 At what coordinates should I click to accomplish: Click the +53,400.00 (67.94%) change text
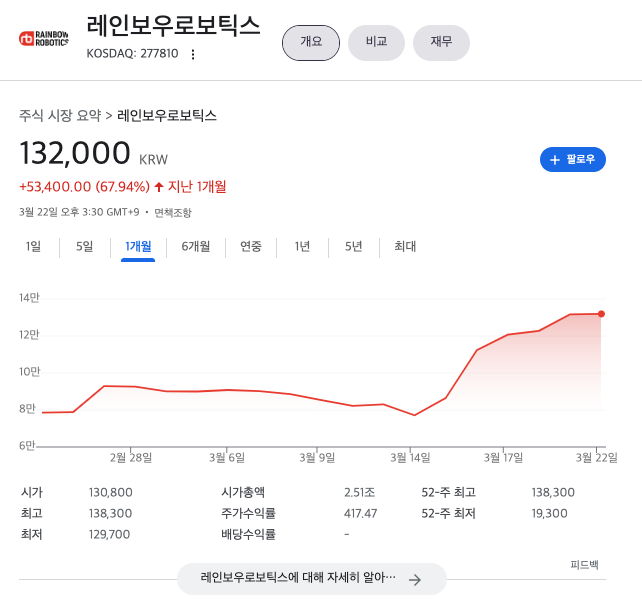[84, 187]
